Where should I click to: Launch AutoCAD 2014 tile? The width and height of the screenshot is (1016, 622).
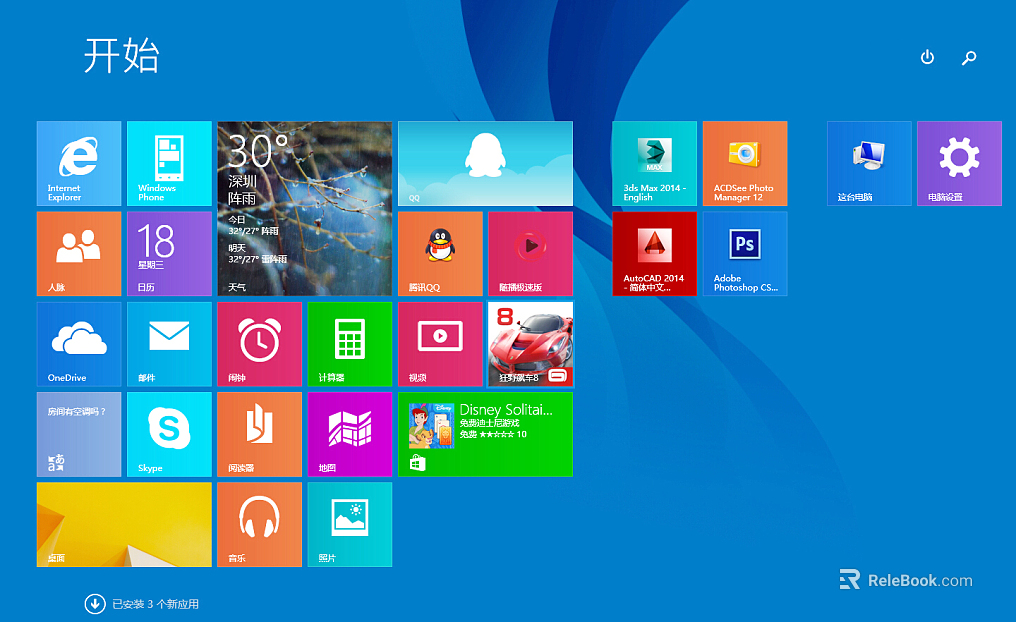(x=654, y=254)
